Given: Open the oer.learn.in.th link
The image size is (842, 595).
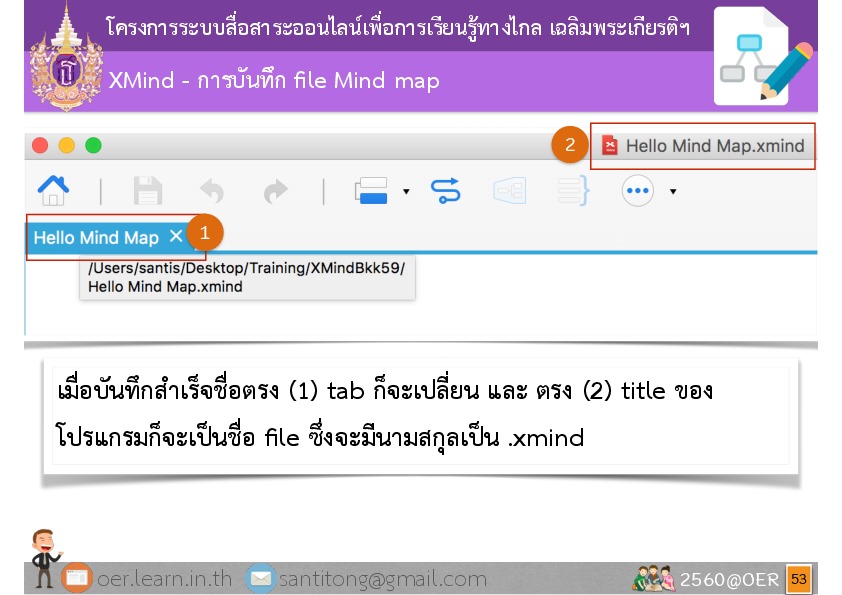Looking at the screenshot, I should tap(164, 579).
